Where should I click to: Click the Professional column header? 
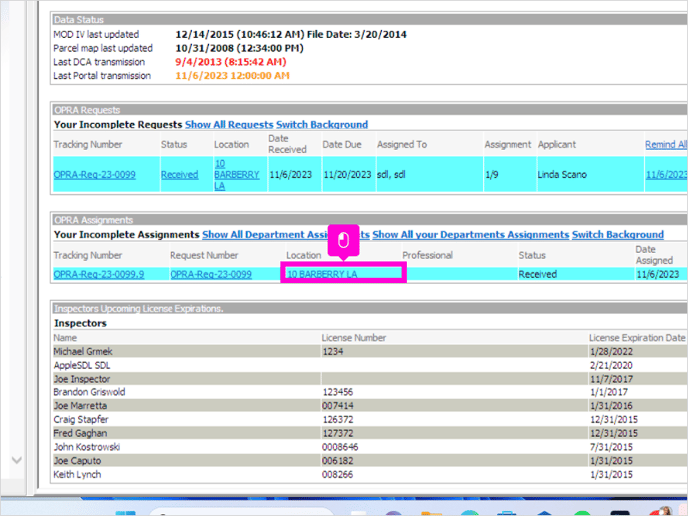click(427, 255)
